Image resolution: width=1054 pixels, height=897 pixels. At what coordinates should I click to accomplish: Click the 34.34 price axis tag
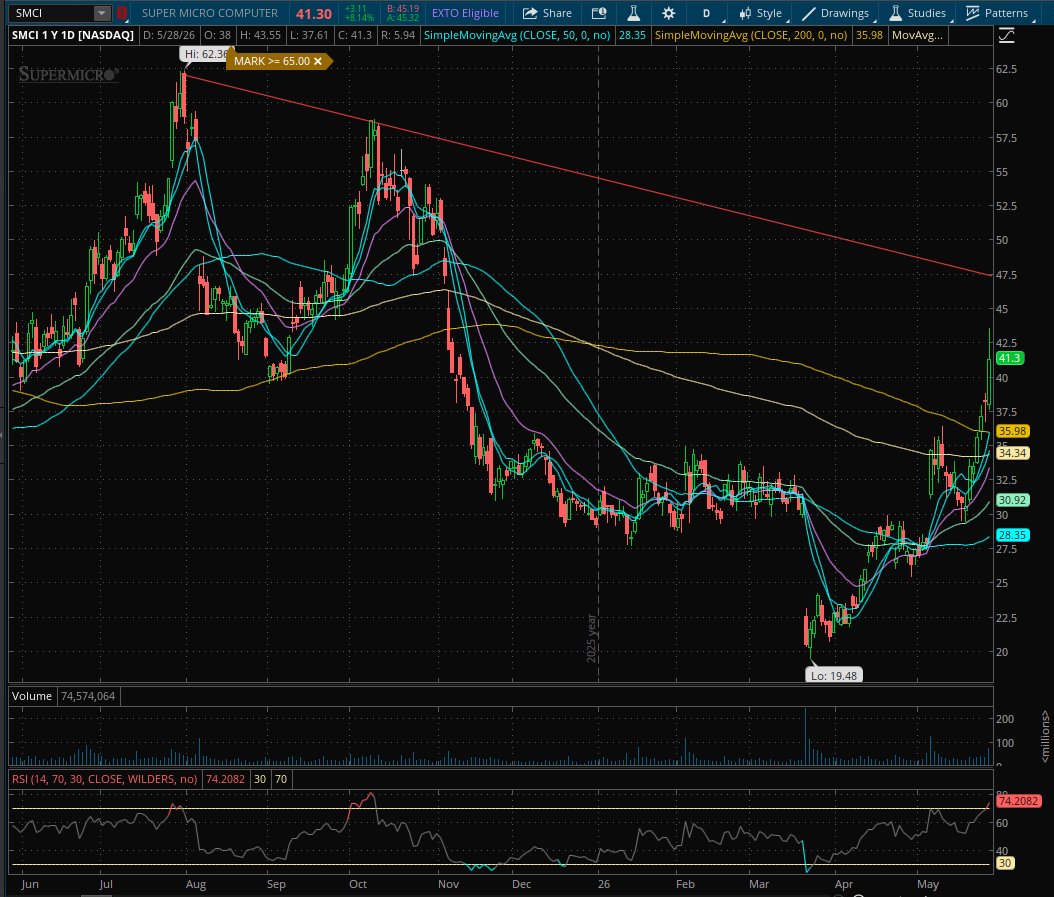click(x=1012, y=453)
